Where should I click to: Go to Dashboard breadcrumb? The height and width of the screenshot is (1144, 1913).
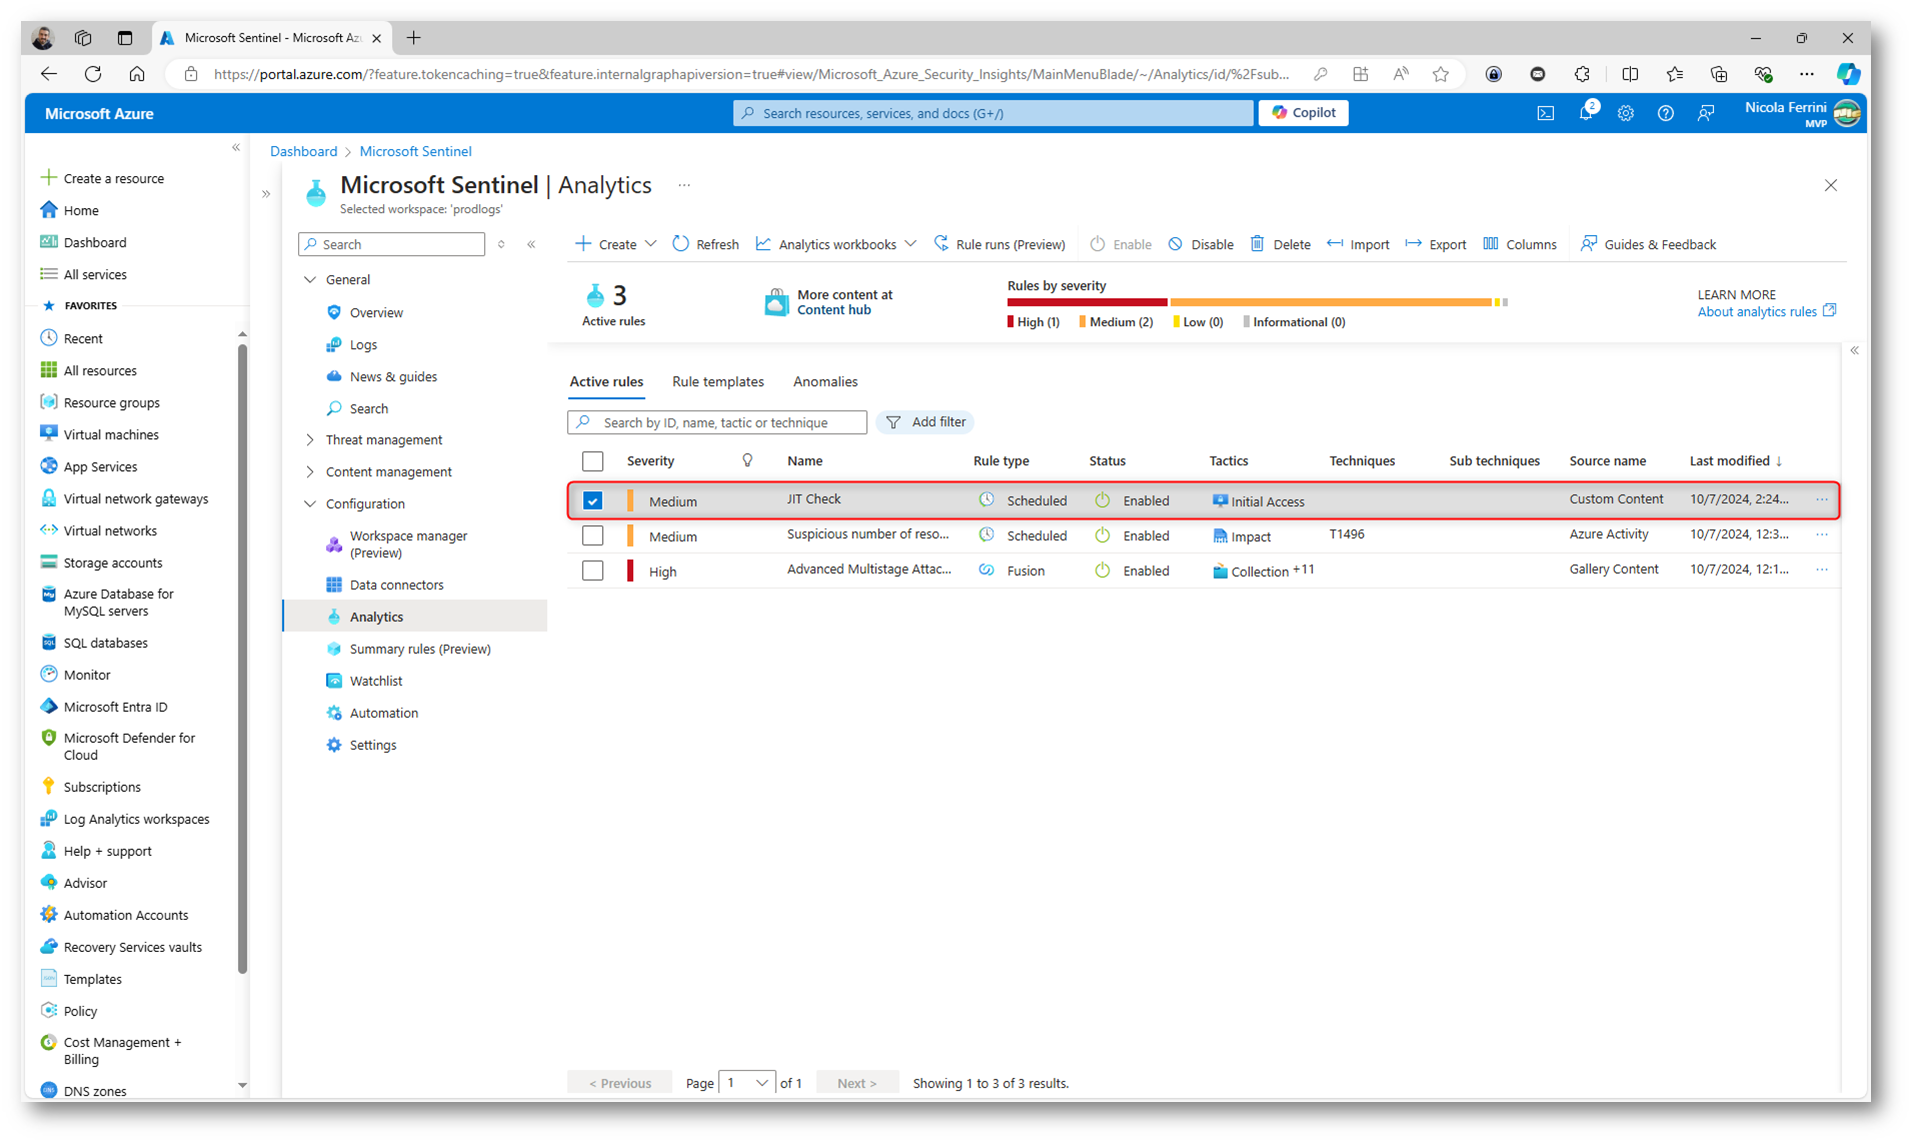[303, 151]
